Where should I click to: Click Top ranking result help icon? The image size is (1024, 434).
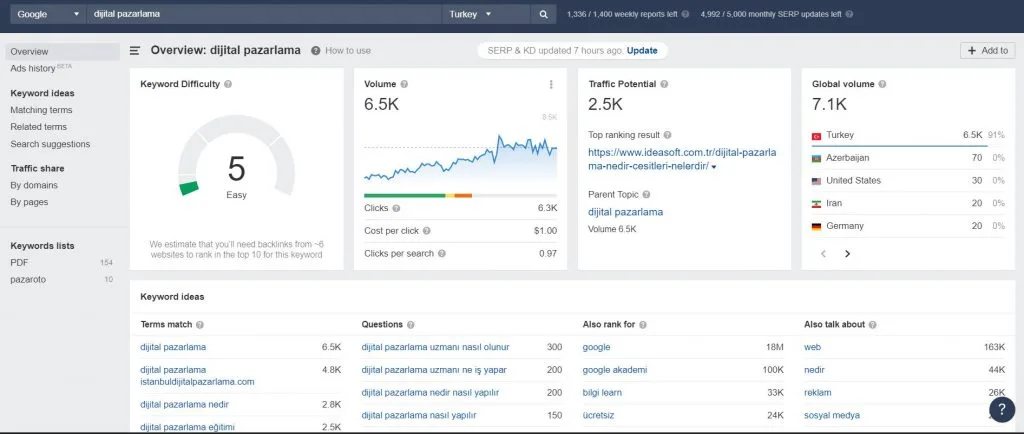[667, 135]
